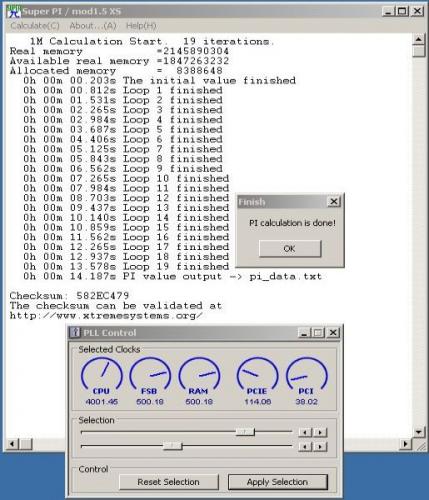Viewport: 429px width, 500px height.
Task: Click the FSB value 500.18
Action: pyautogui.click(x=150, y=402)
